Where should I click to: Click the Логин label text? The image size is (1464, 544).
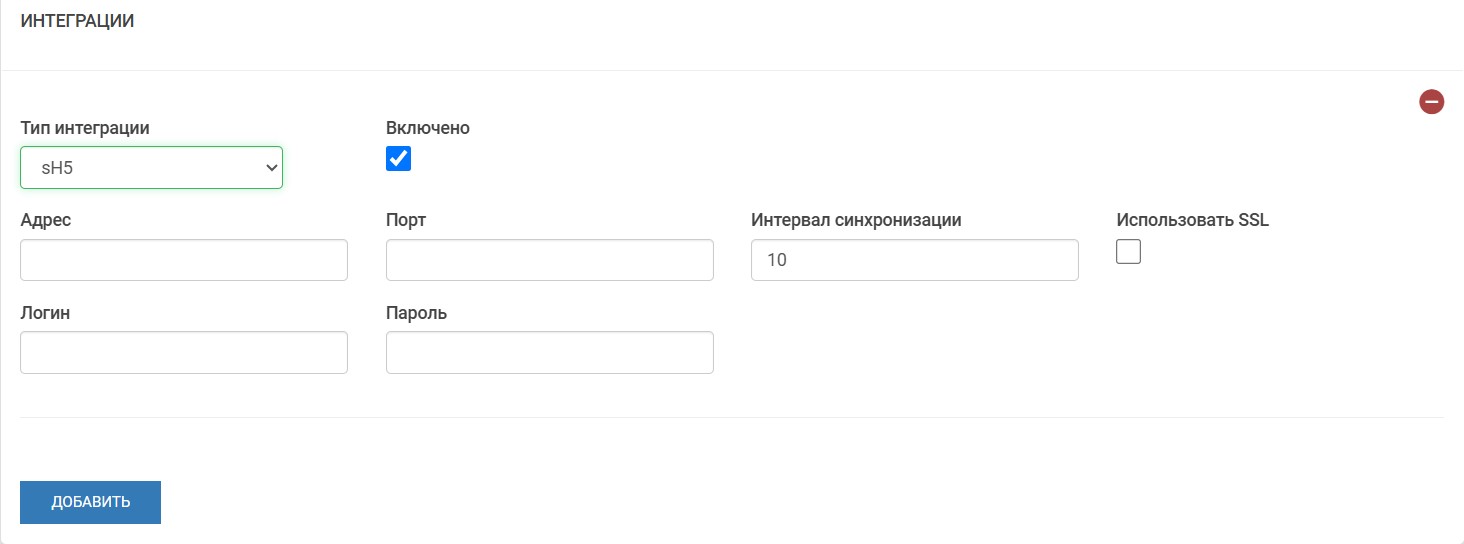(x=45, y=313)
